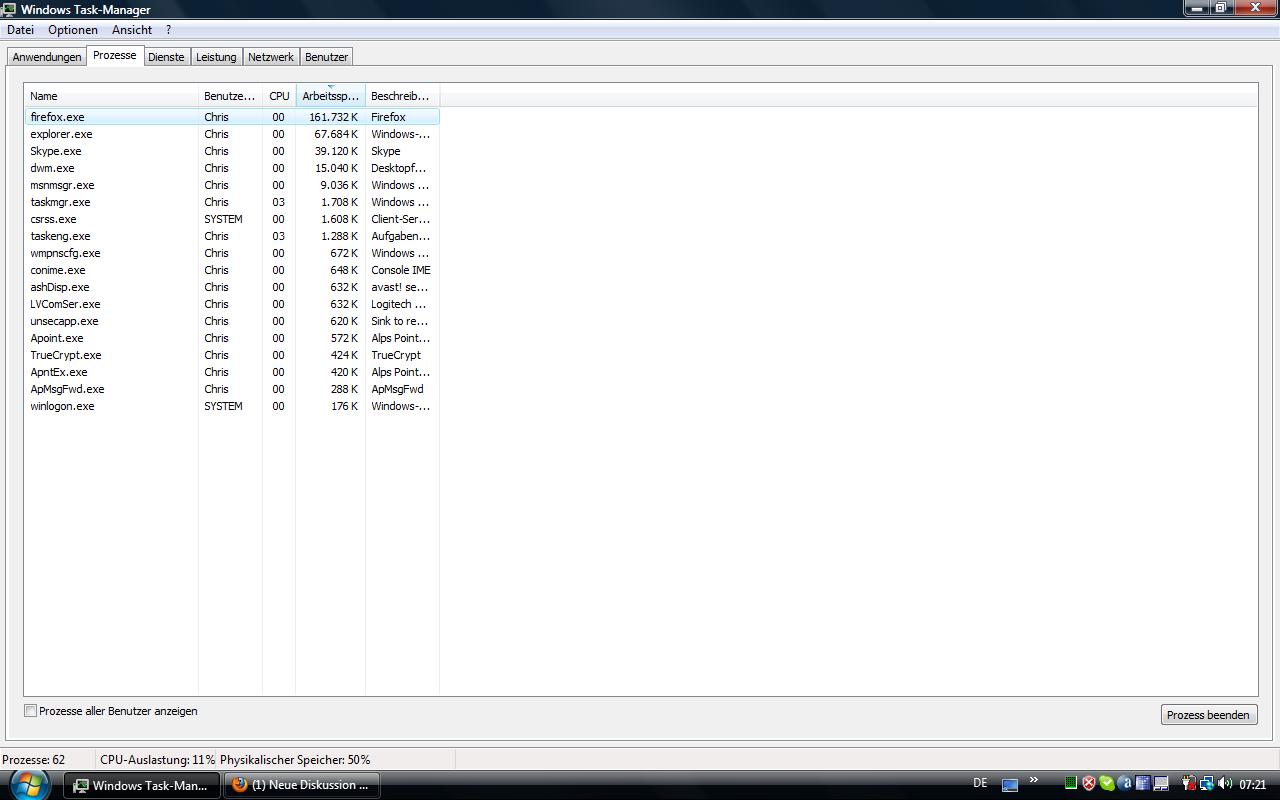Click the 67.684 K memory value
This screenshot has width=1280, height=800.
pyautogui.click(x=336, y=134)
